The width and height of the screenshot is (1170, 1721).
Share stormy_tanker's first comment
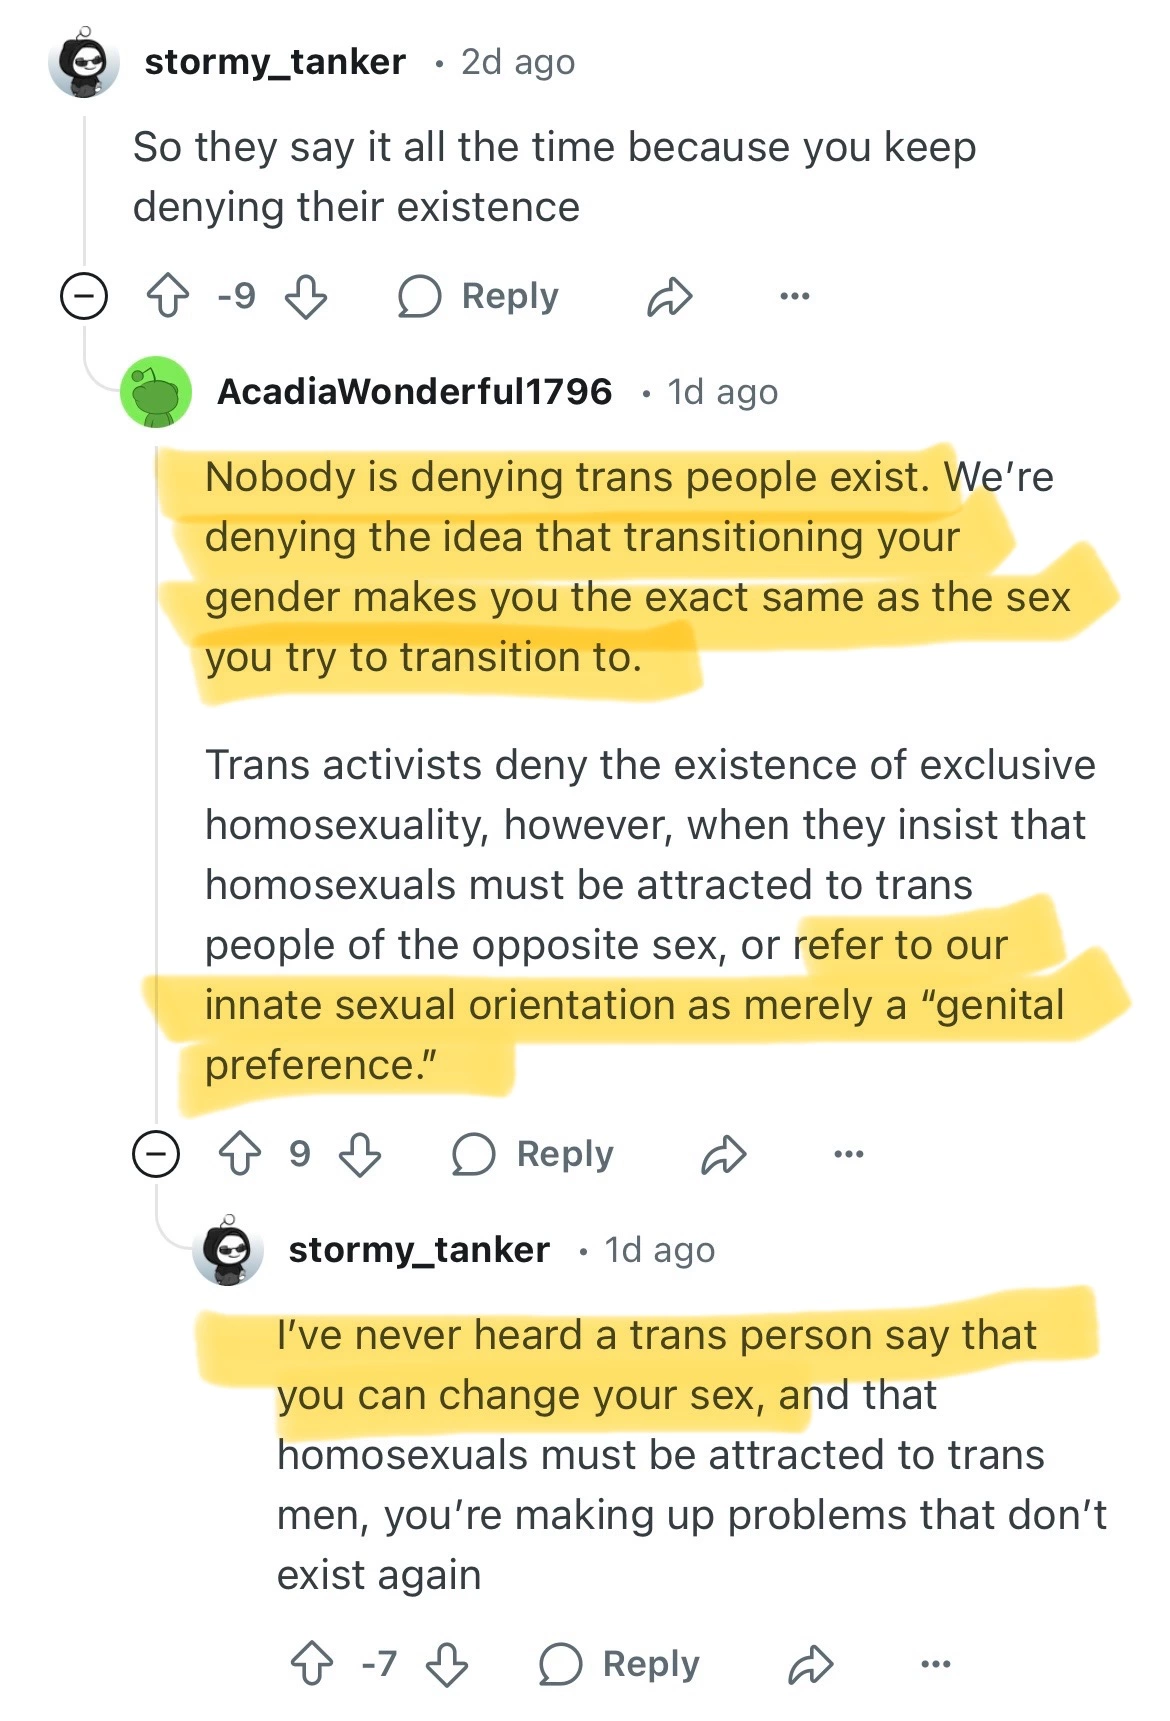coord(669,297)
